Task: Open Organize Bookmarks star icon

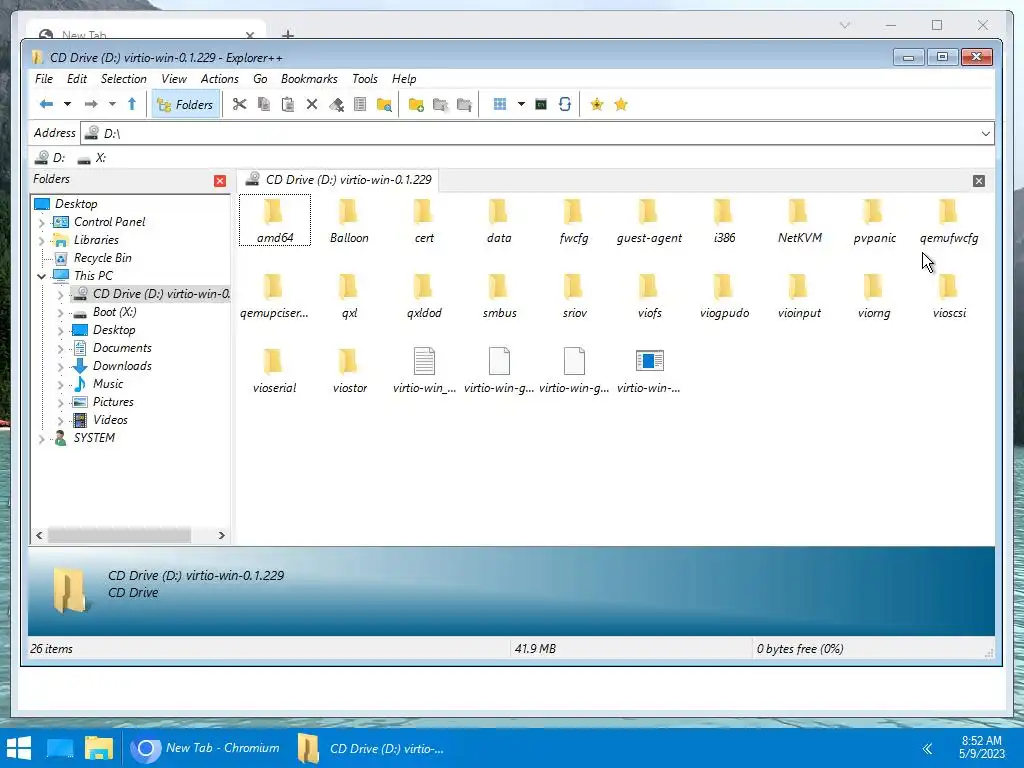Action: (x=621, y=104)
